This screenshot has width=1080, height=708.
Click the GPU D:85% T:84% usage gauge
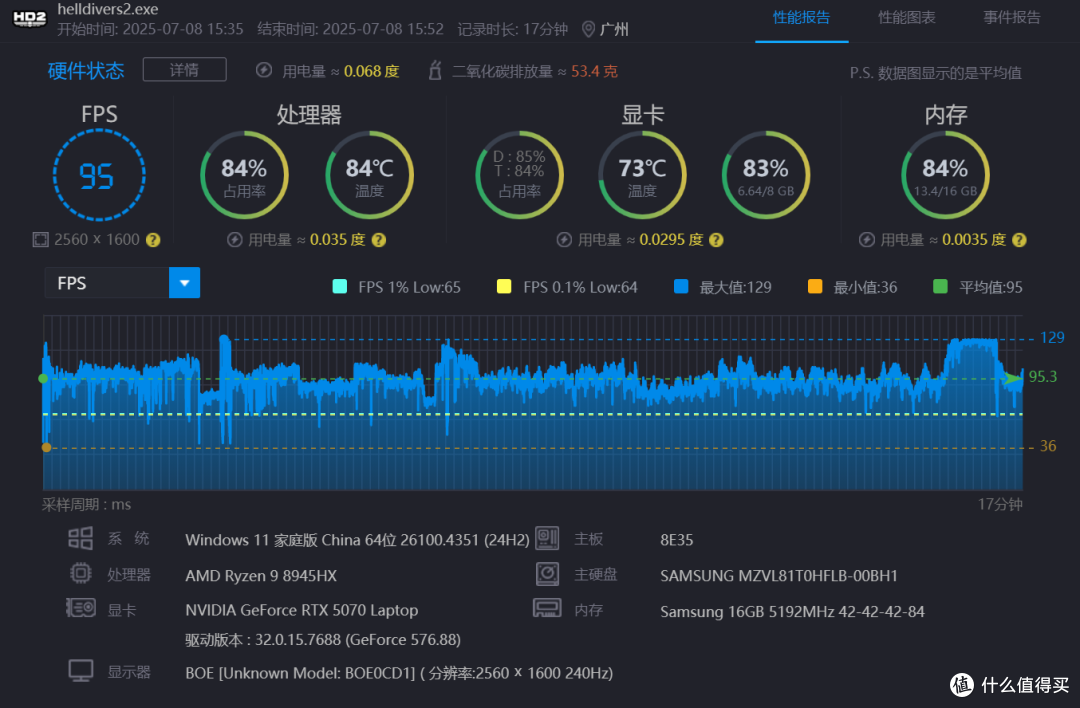[519, 175]
